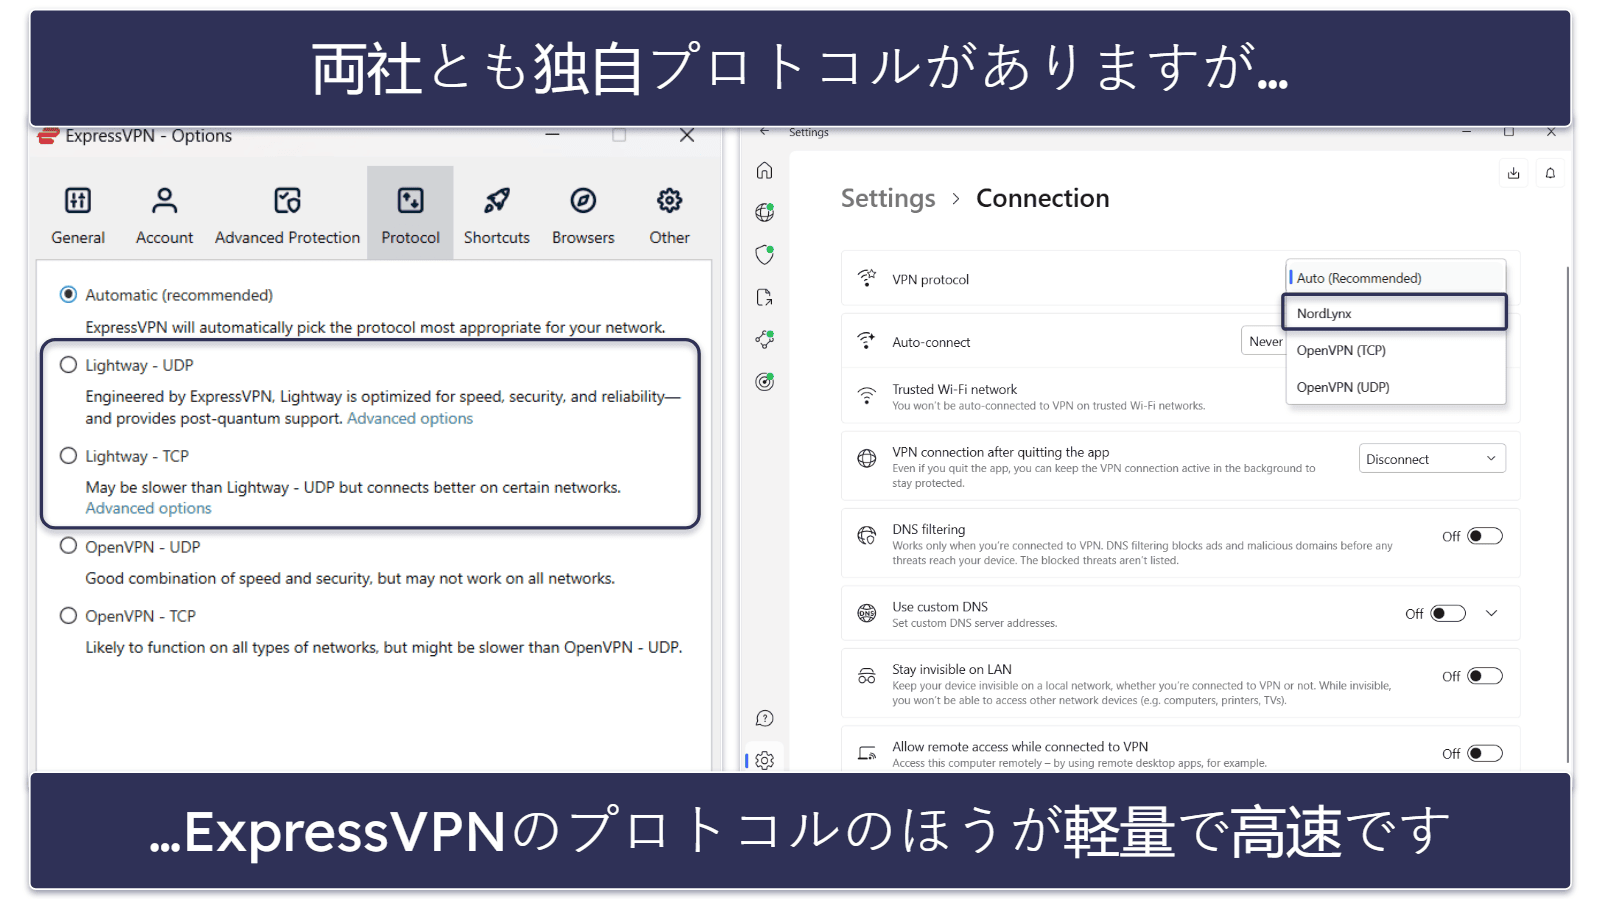
Task: Open the Shortcuts tab
Action: (x=496, y=214)
